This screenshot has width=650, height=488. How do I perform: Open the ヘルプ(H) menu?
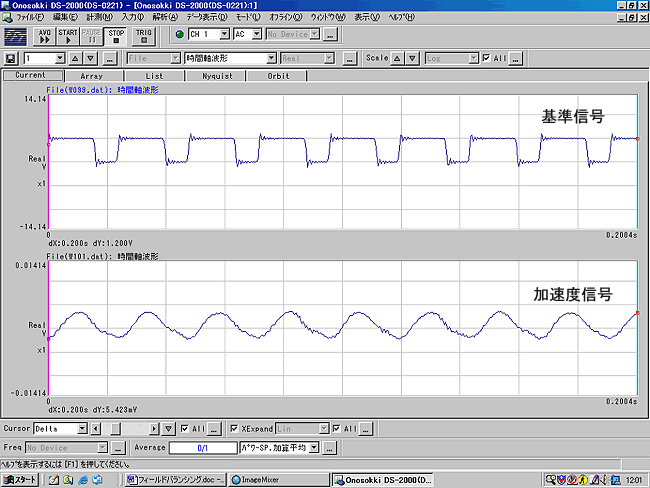[401, 17]
